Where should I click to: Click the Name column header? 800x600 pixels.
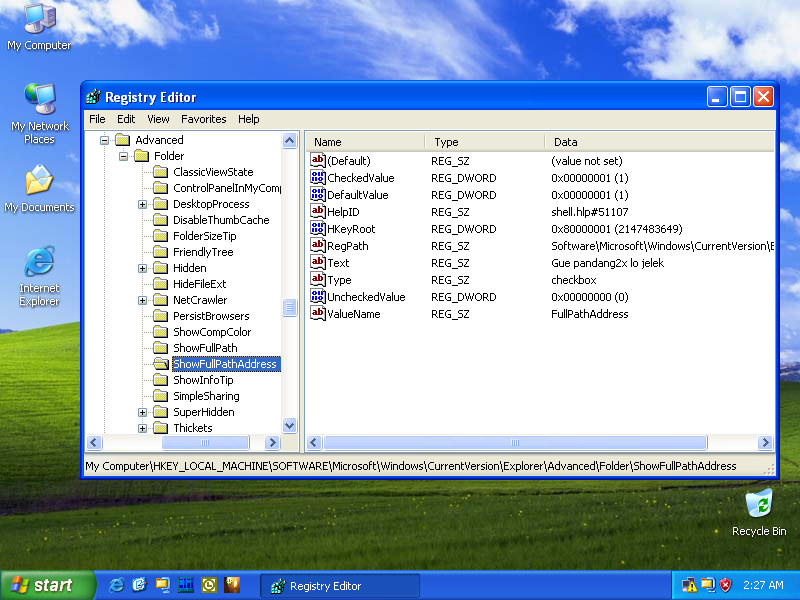click(x=365, y=142)
